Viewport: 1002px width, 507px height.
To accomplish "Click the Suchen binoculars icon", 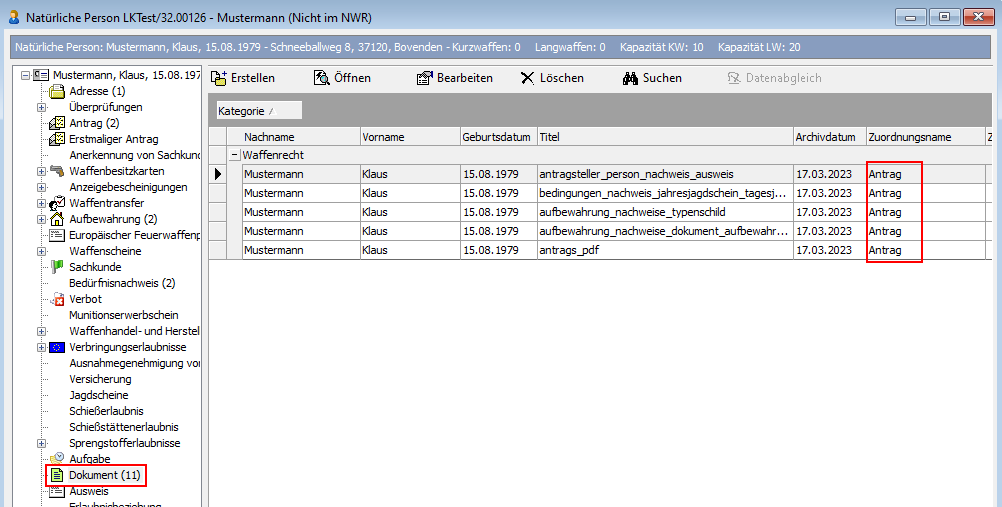I will (630, 78).
